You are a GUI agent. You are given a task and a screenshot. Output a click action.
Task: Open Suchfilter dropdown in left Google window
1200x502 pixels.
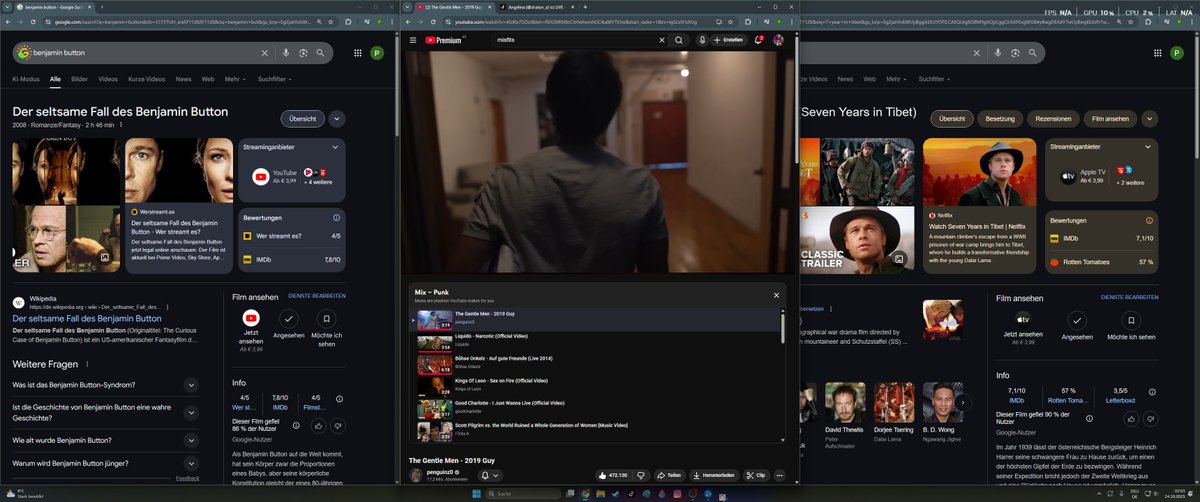click(275, 78)
